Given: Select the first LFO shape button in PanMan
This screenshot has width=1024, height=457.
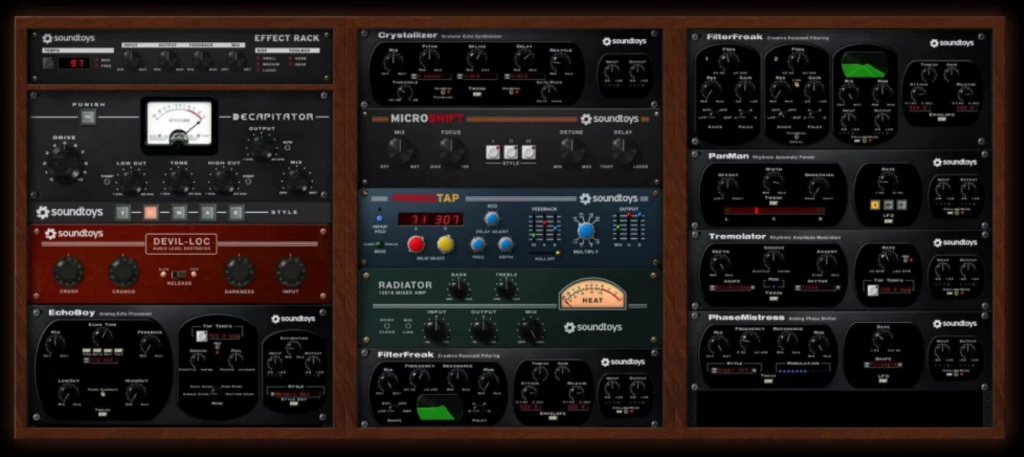Looking at the screenshot, I should point(874,205).
